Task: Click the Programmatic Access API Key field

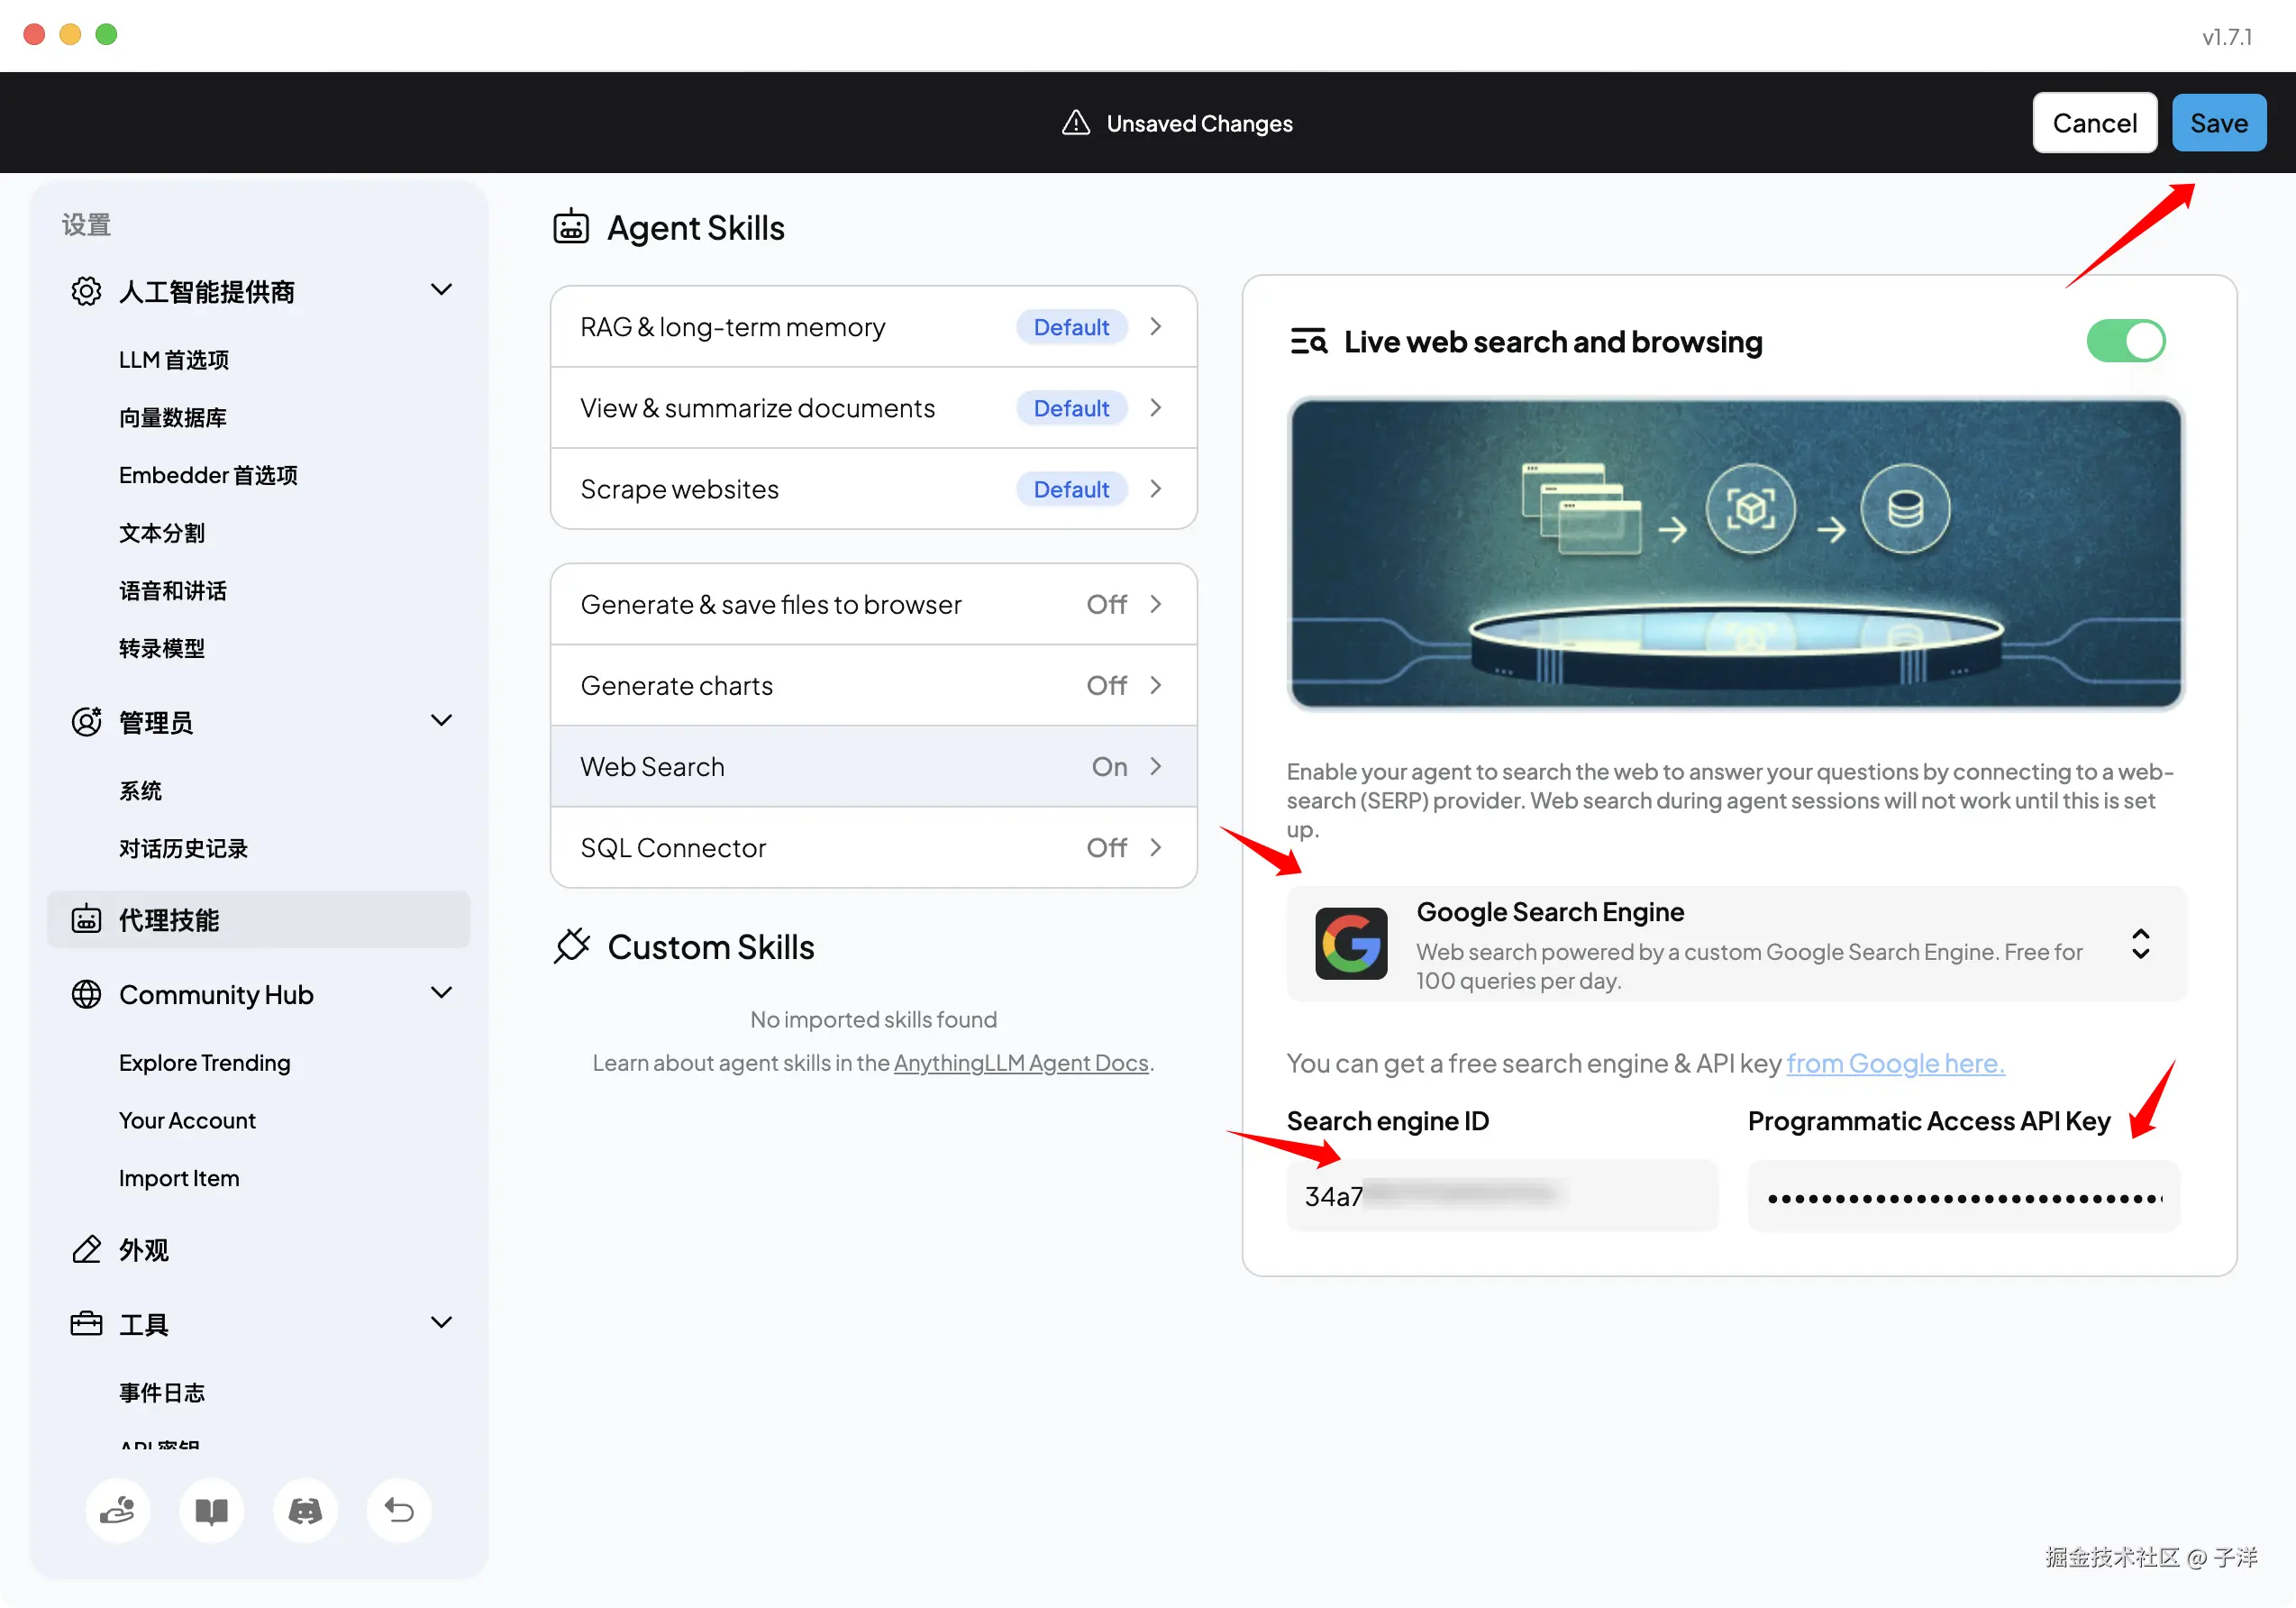Action: (x=1963, y=1196)
